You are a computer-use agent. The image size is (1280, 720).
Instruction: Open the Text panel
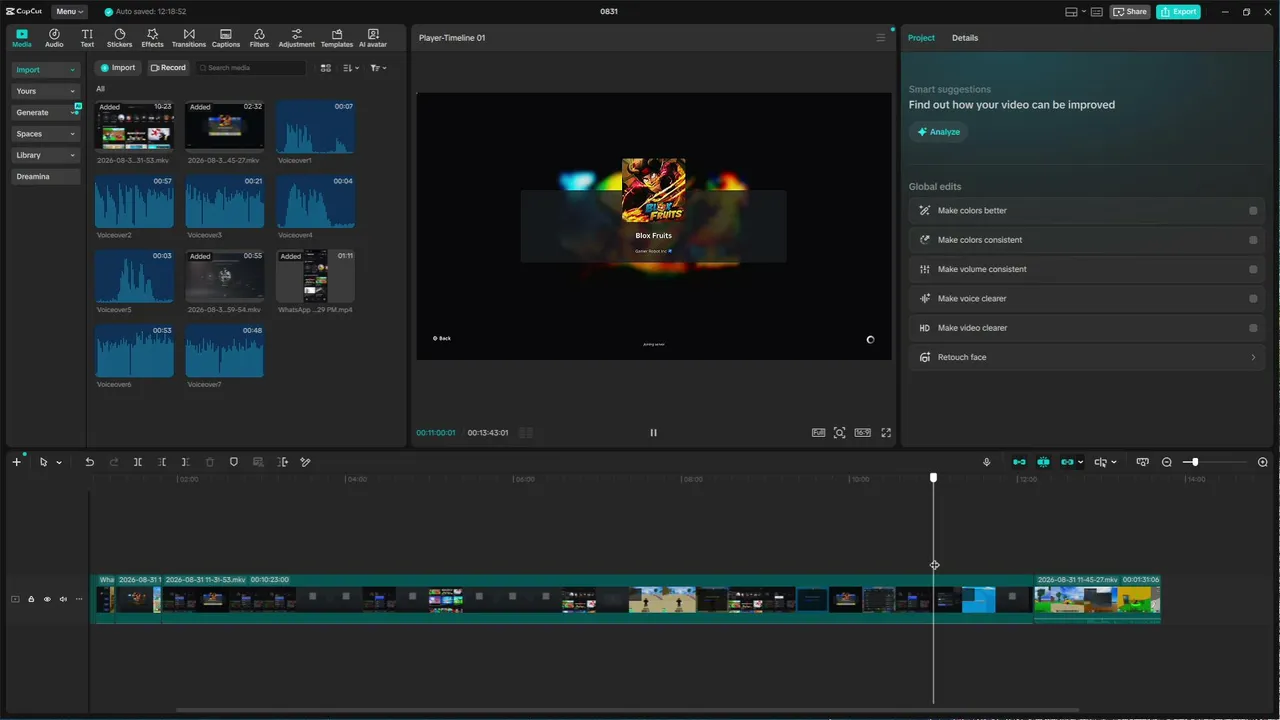pyautogui.click(x=87, y=38)
